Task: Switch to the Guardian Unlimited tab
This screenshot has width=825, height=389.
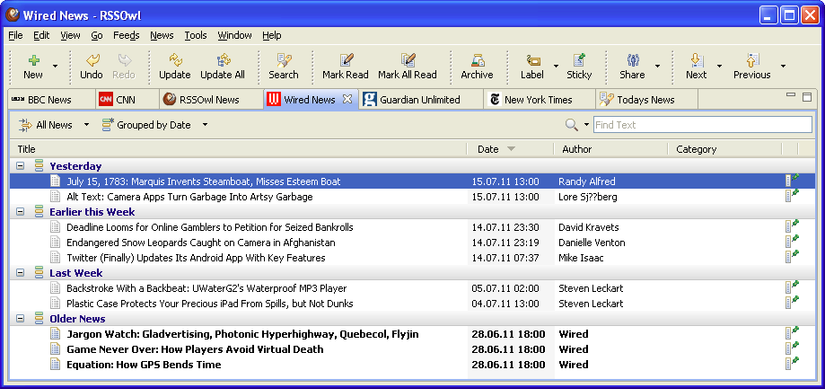Action: [x=421, y=99]
